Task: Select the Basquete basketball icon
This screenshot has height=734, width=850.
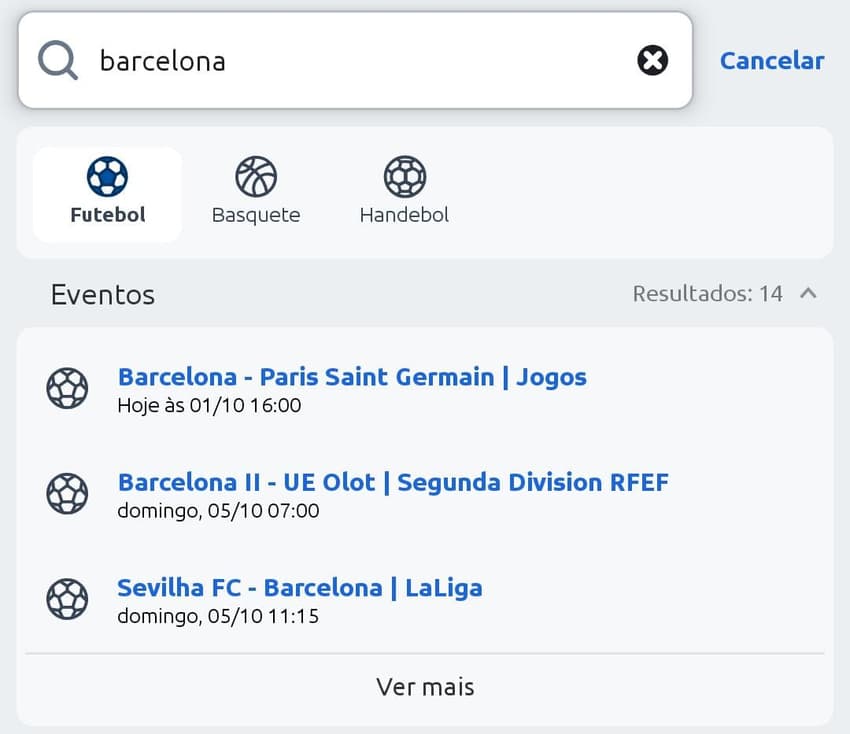Action: pos(256,177)
